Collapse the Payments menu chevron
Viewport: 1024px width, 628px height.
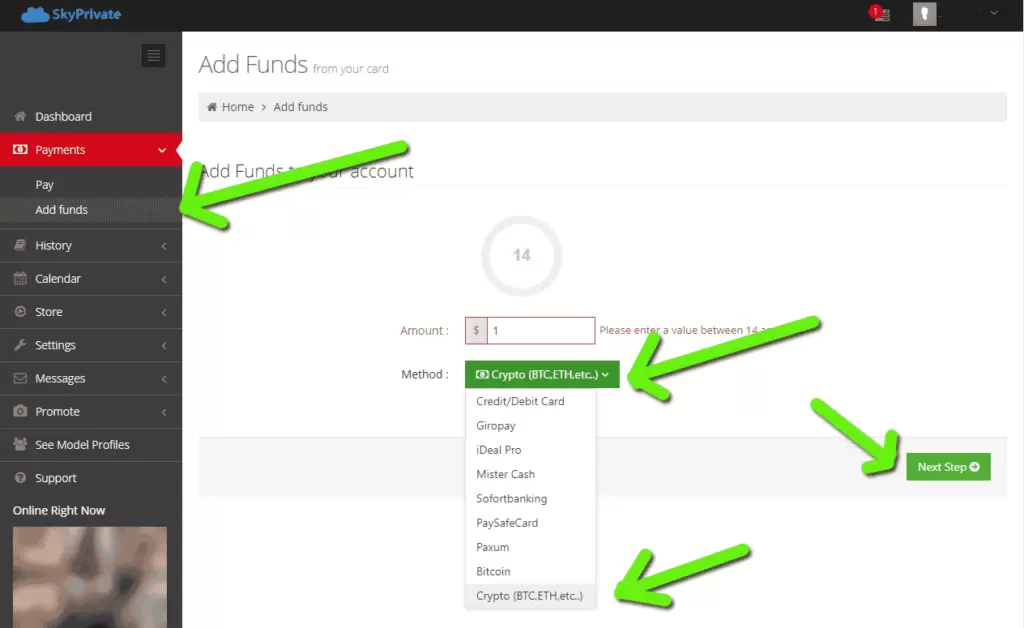click(x=162, y=150)
